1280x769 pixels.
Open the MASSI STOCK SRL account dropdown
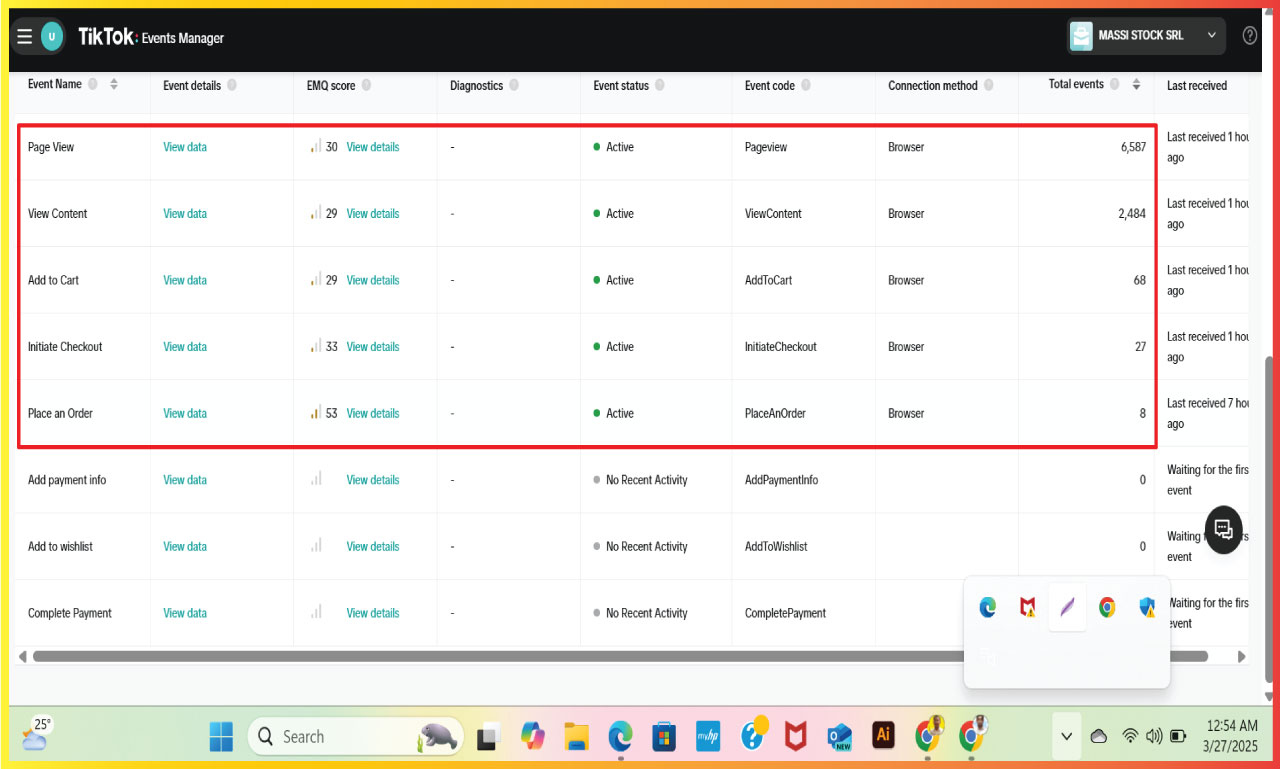(x=1145, y=35)
